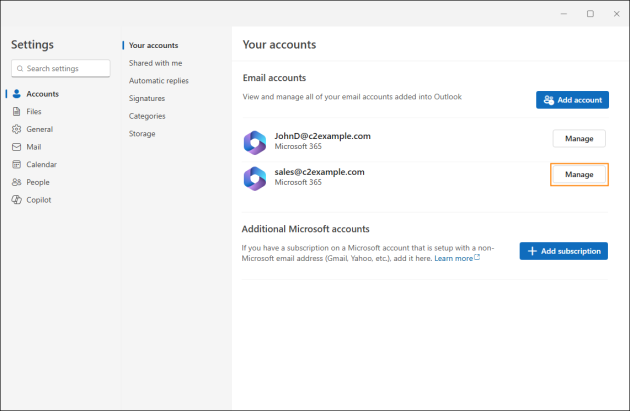Go to Automatic replies
Viewport: 630px width, 411px height.
159,81
